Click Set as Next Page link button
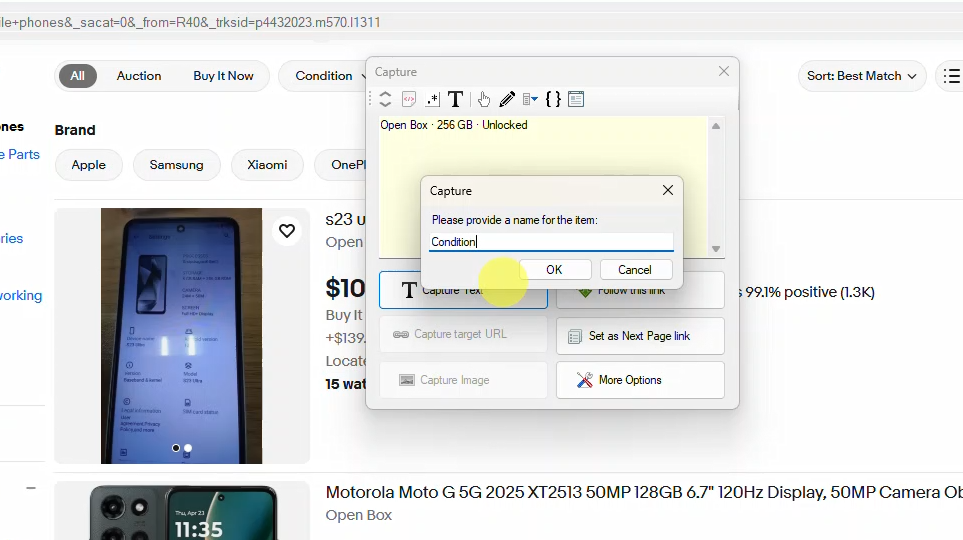This screenshot has height=540, width=963. click(640, 336)
